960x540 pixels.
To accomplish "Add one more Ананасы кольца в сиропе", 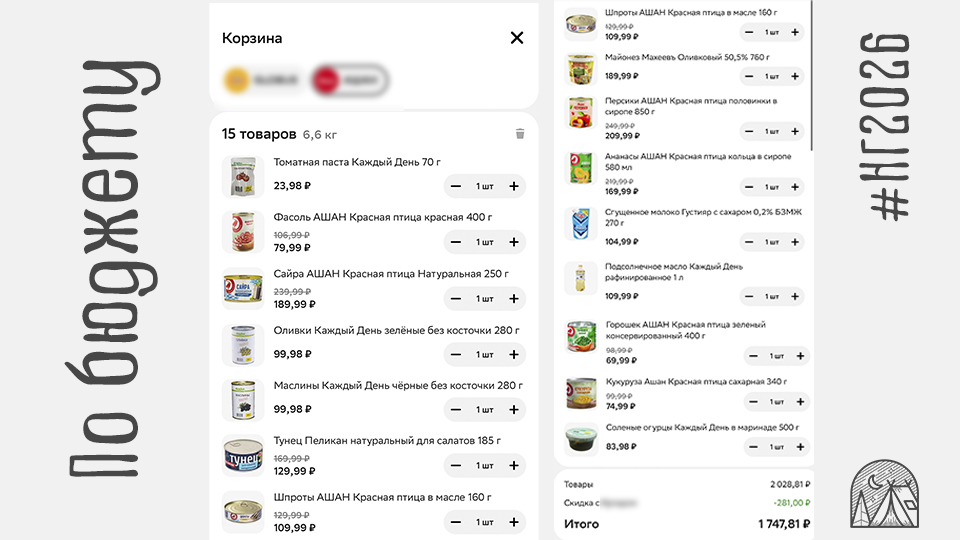I will [x=795, y=187].
